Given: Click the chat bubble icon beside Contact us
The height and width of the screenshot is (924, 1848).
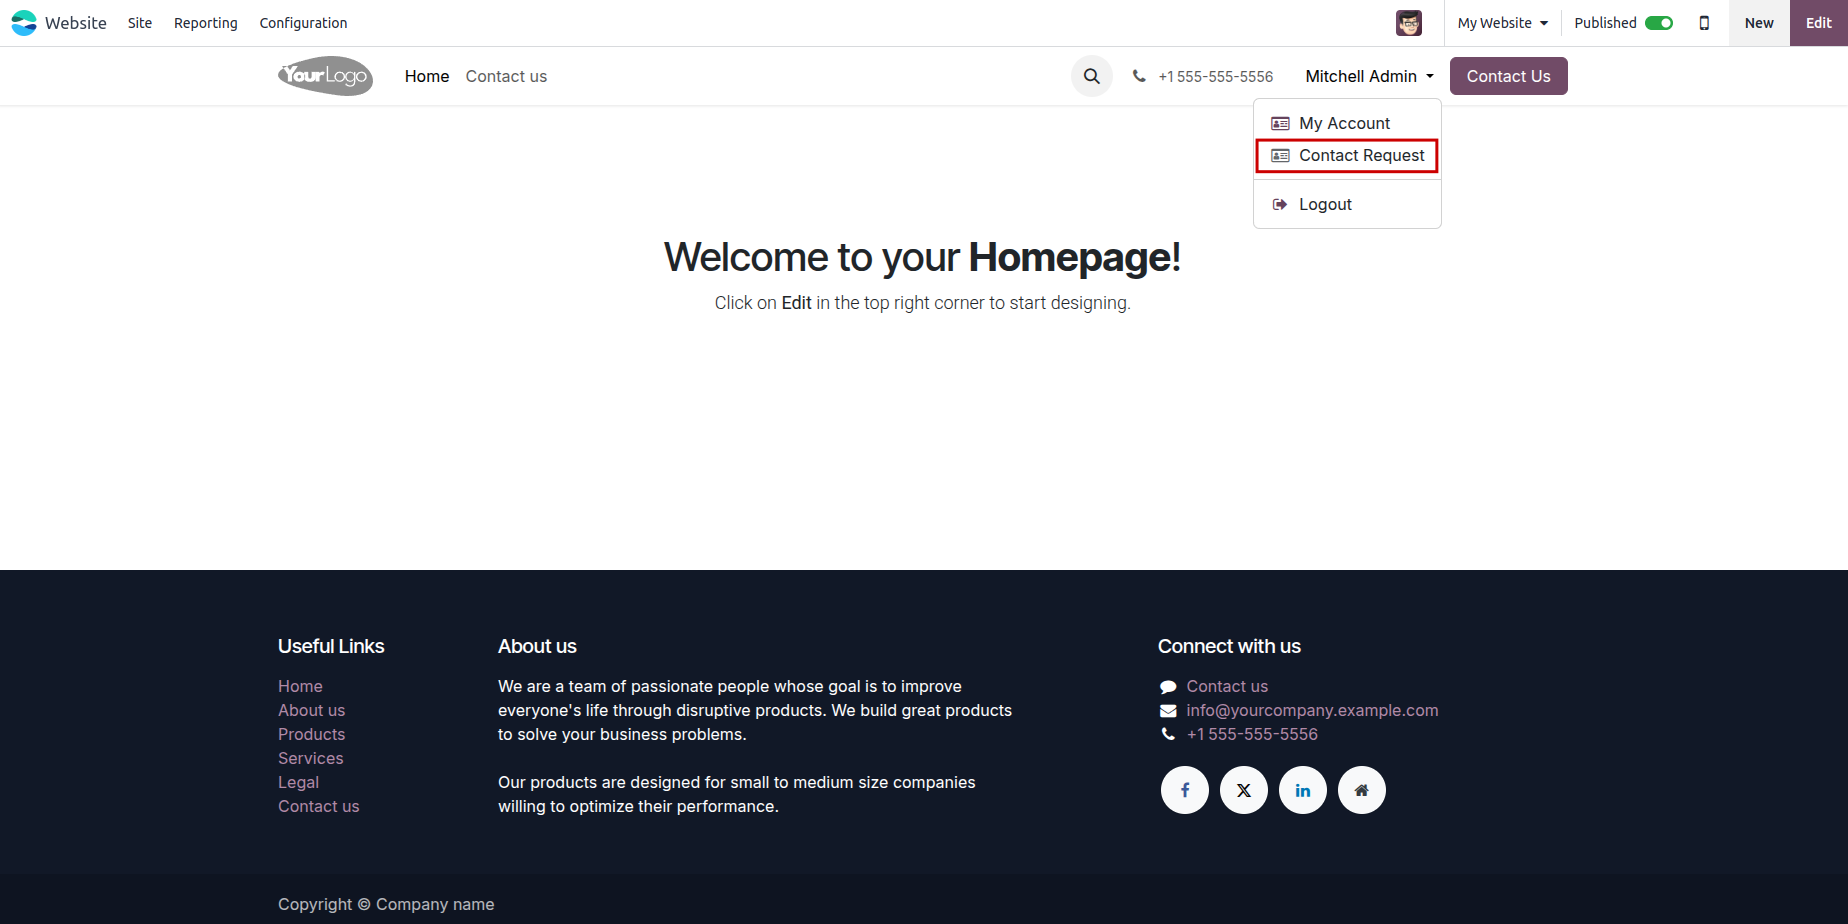Looking at the screenshot, I should [1168, 687].
